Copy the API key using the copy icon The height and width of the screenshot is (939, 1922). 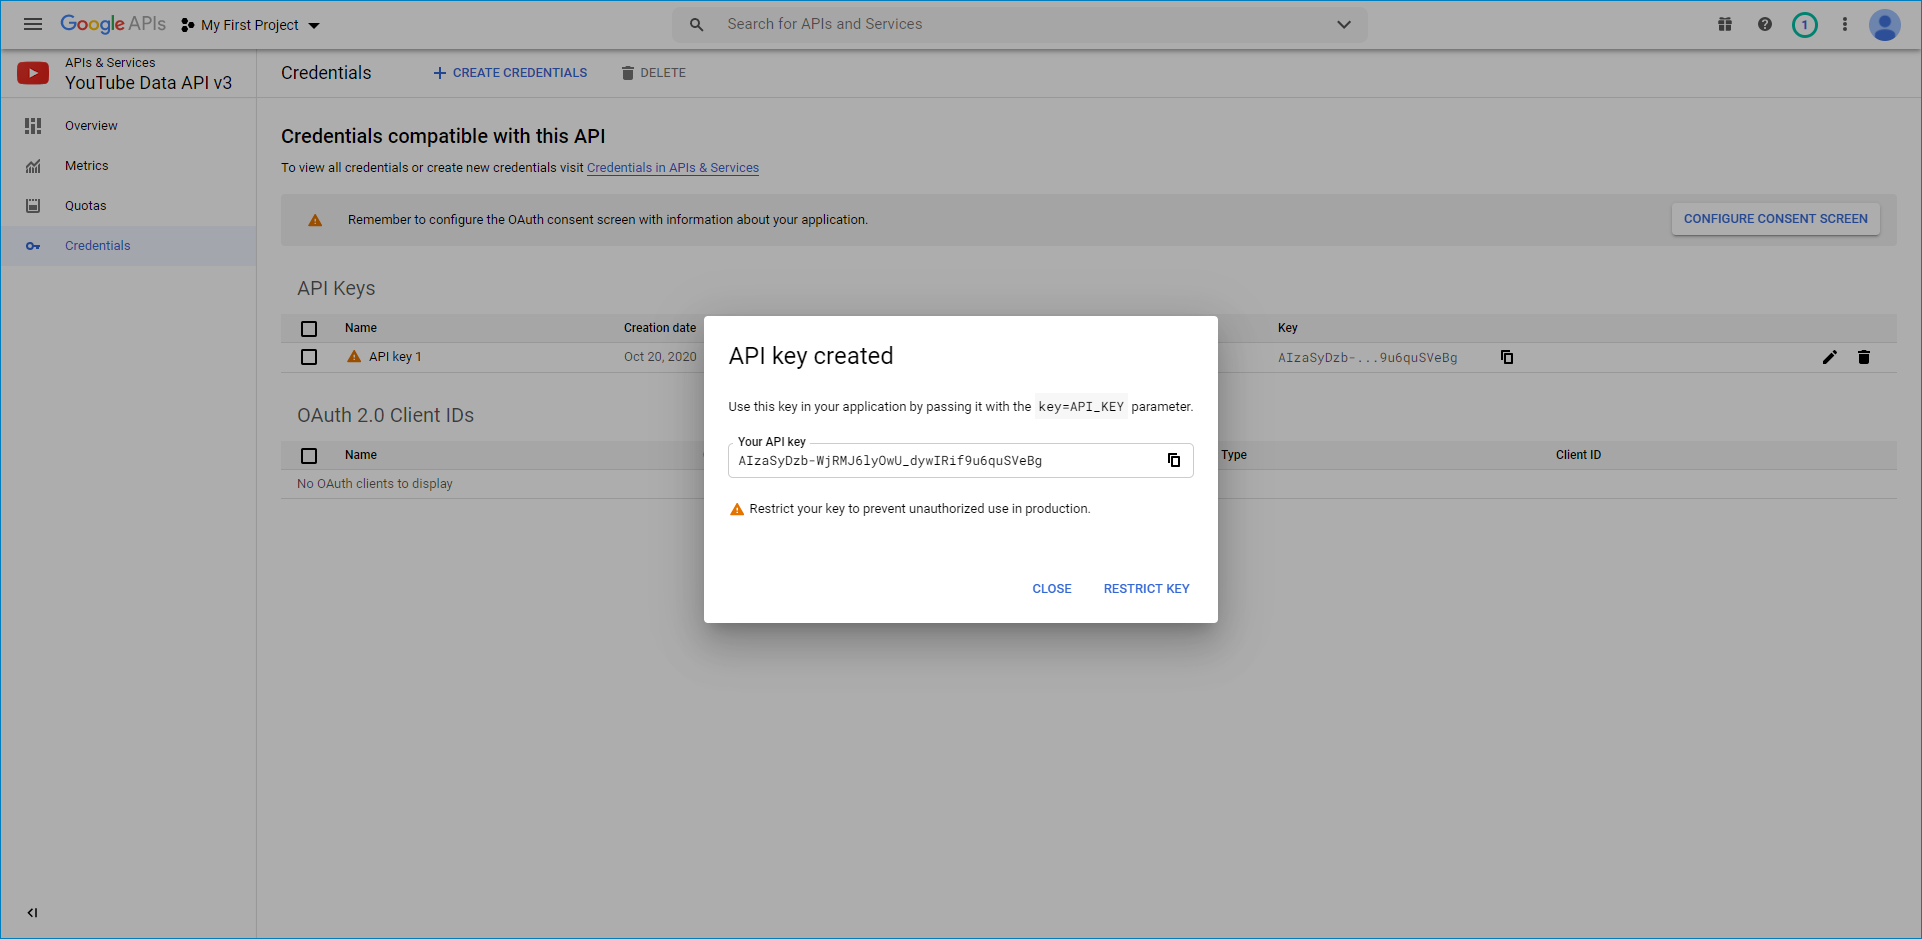pos(1173,460)
